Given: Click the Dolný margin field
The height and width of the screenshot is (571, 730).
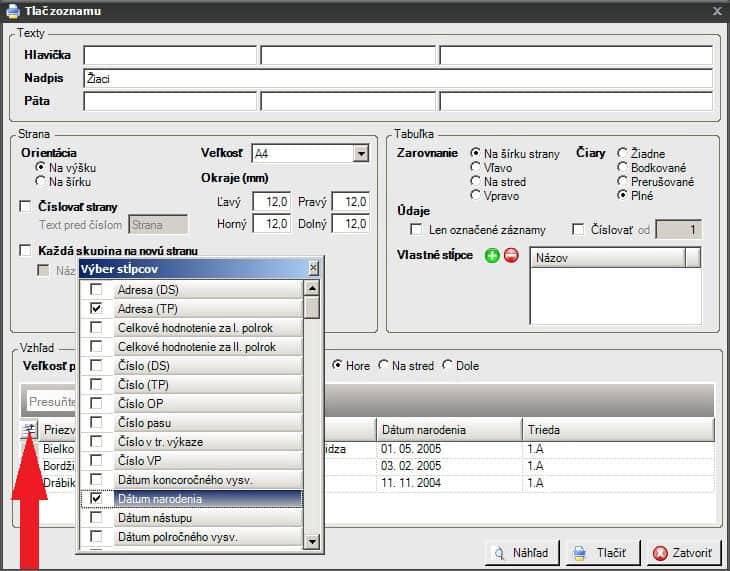Looking at the screenshot, I should 351,224.
